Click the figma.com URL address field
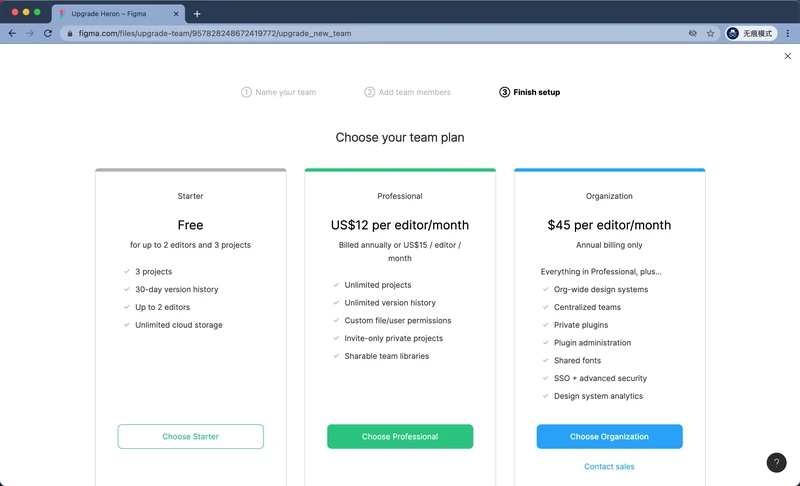This screenshot has width=800, height=486. (x=378, y=33)
